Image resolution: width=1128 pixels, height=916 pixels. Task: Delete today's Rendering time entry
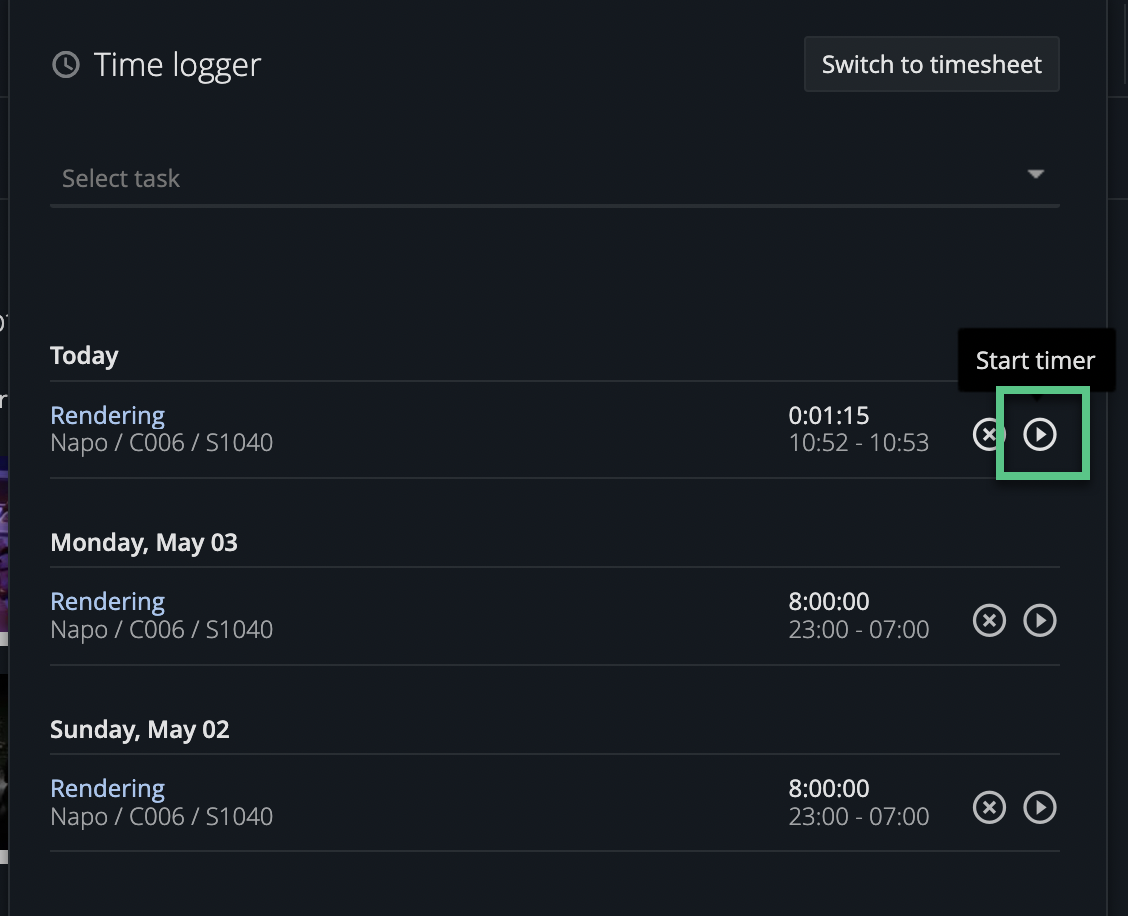(988, 434)
